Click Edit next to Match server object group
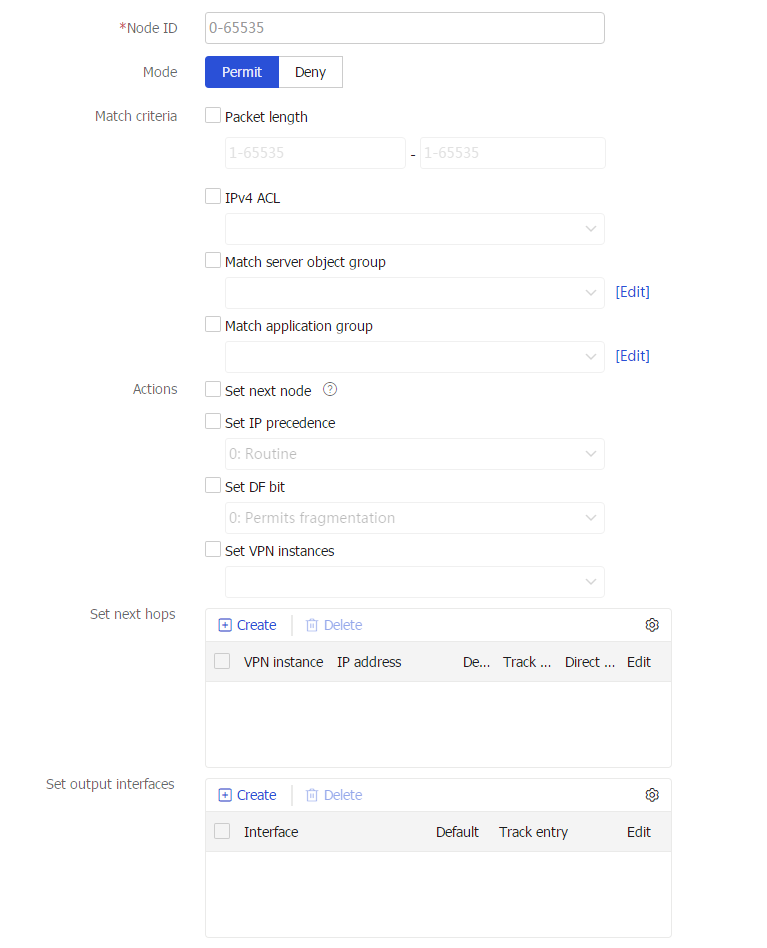The width and height of the screenshot is (767, 948). point(632,292)
